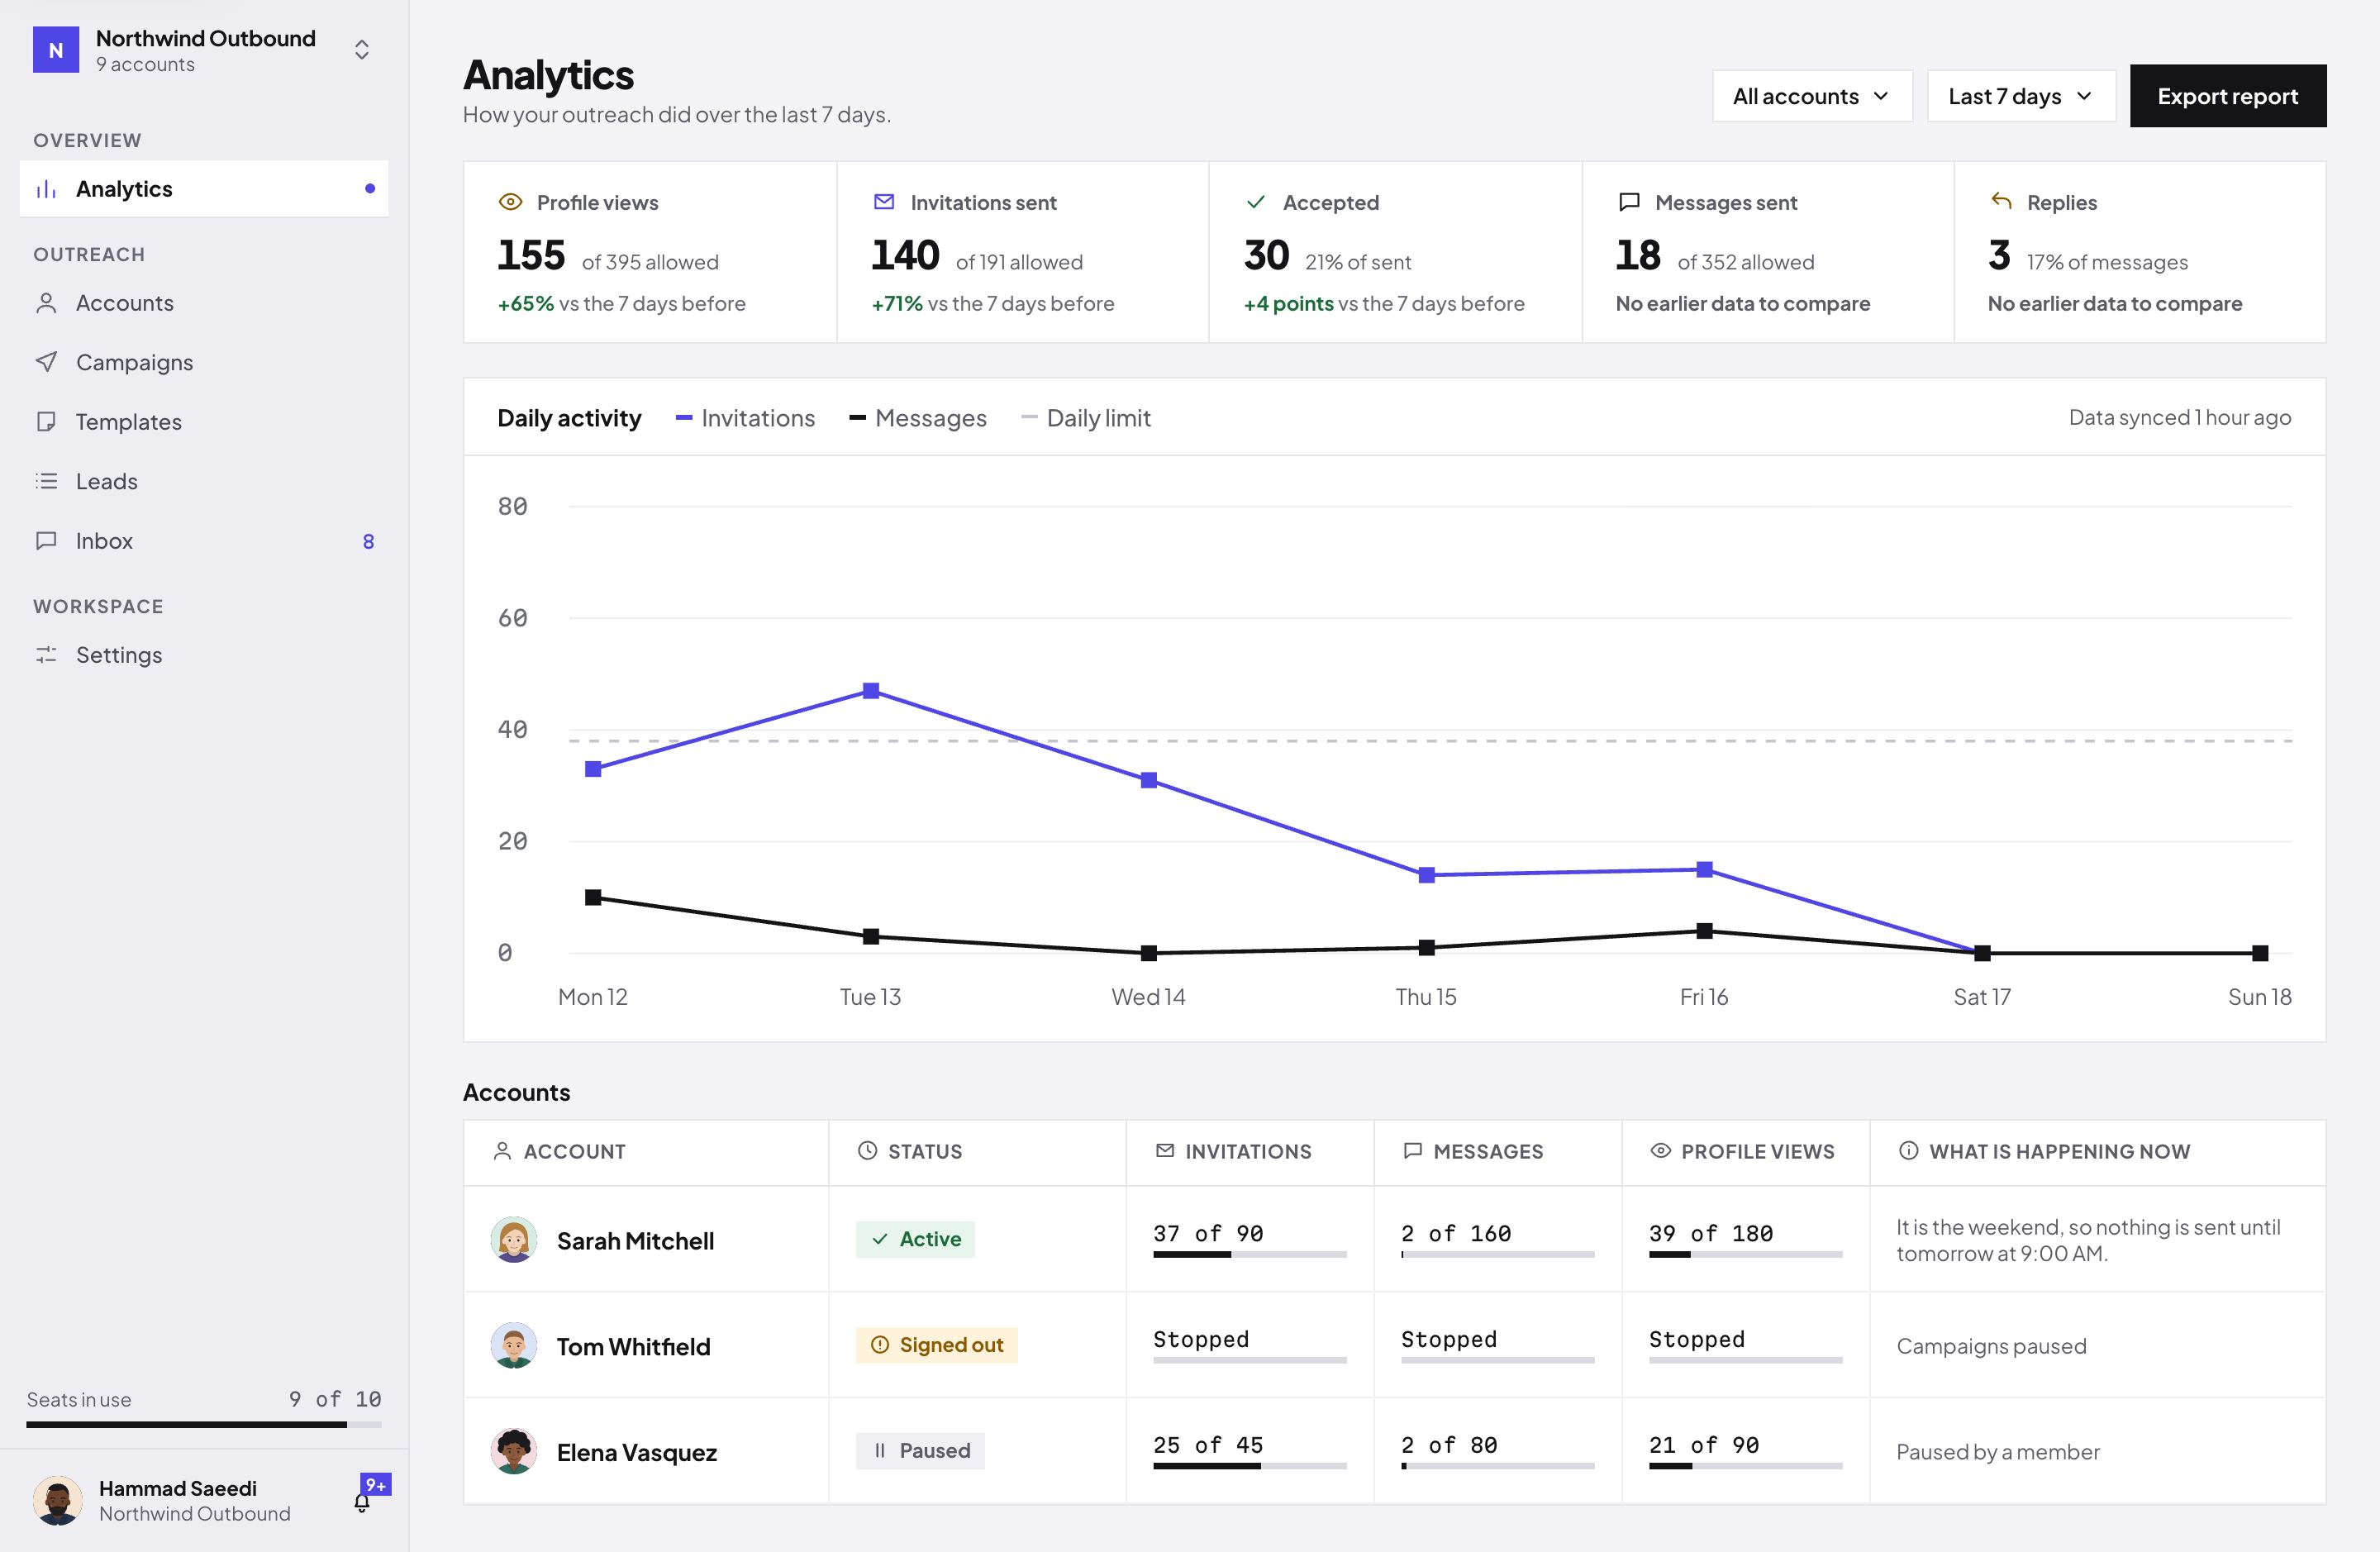Open the Analytics page in sidebar
The image size is (2380, 1552).
coord(204,189)
